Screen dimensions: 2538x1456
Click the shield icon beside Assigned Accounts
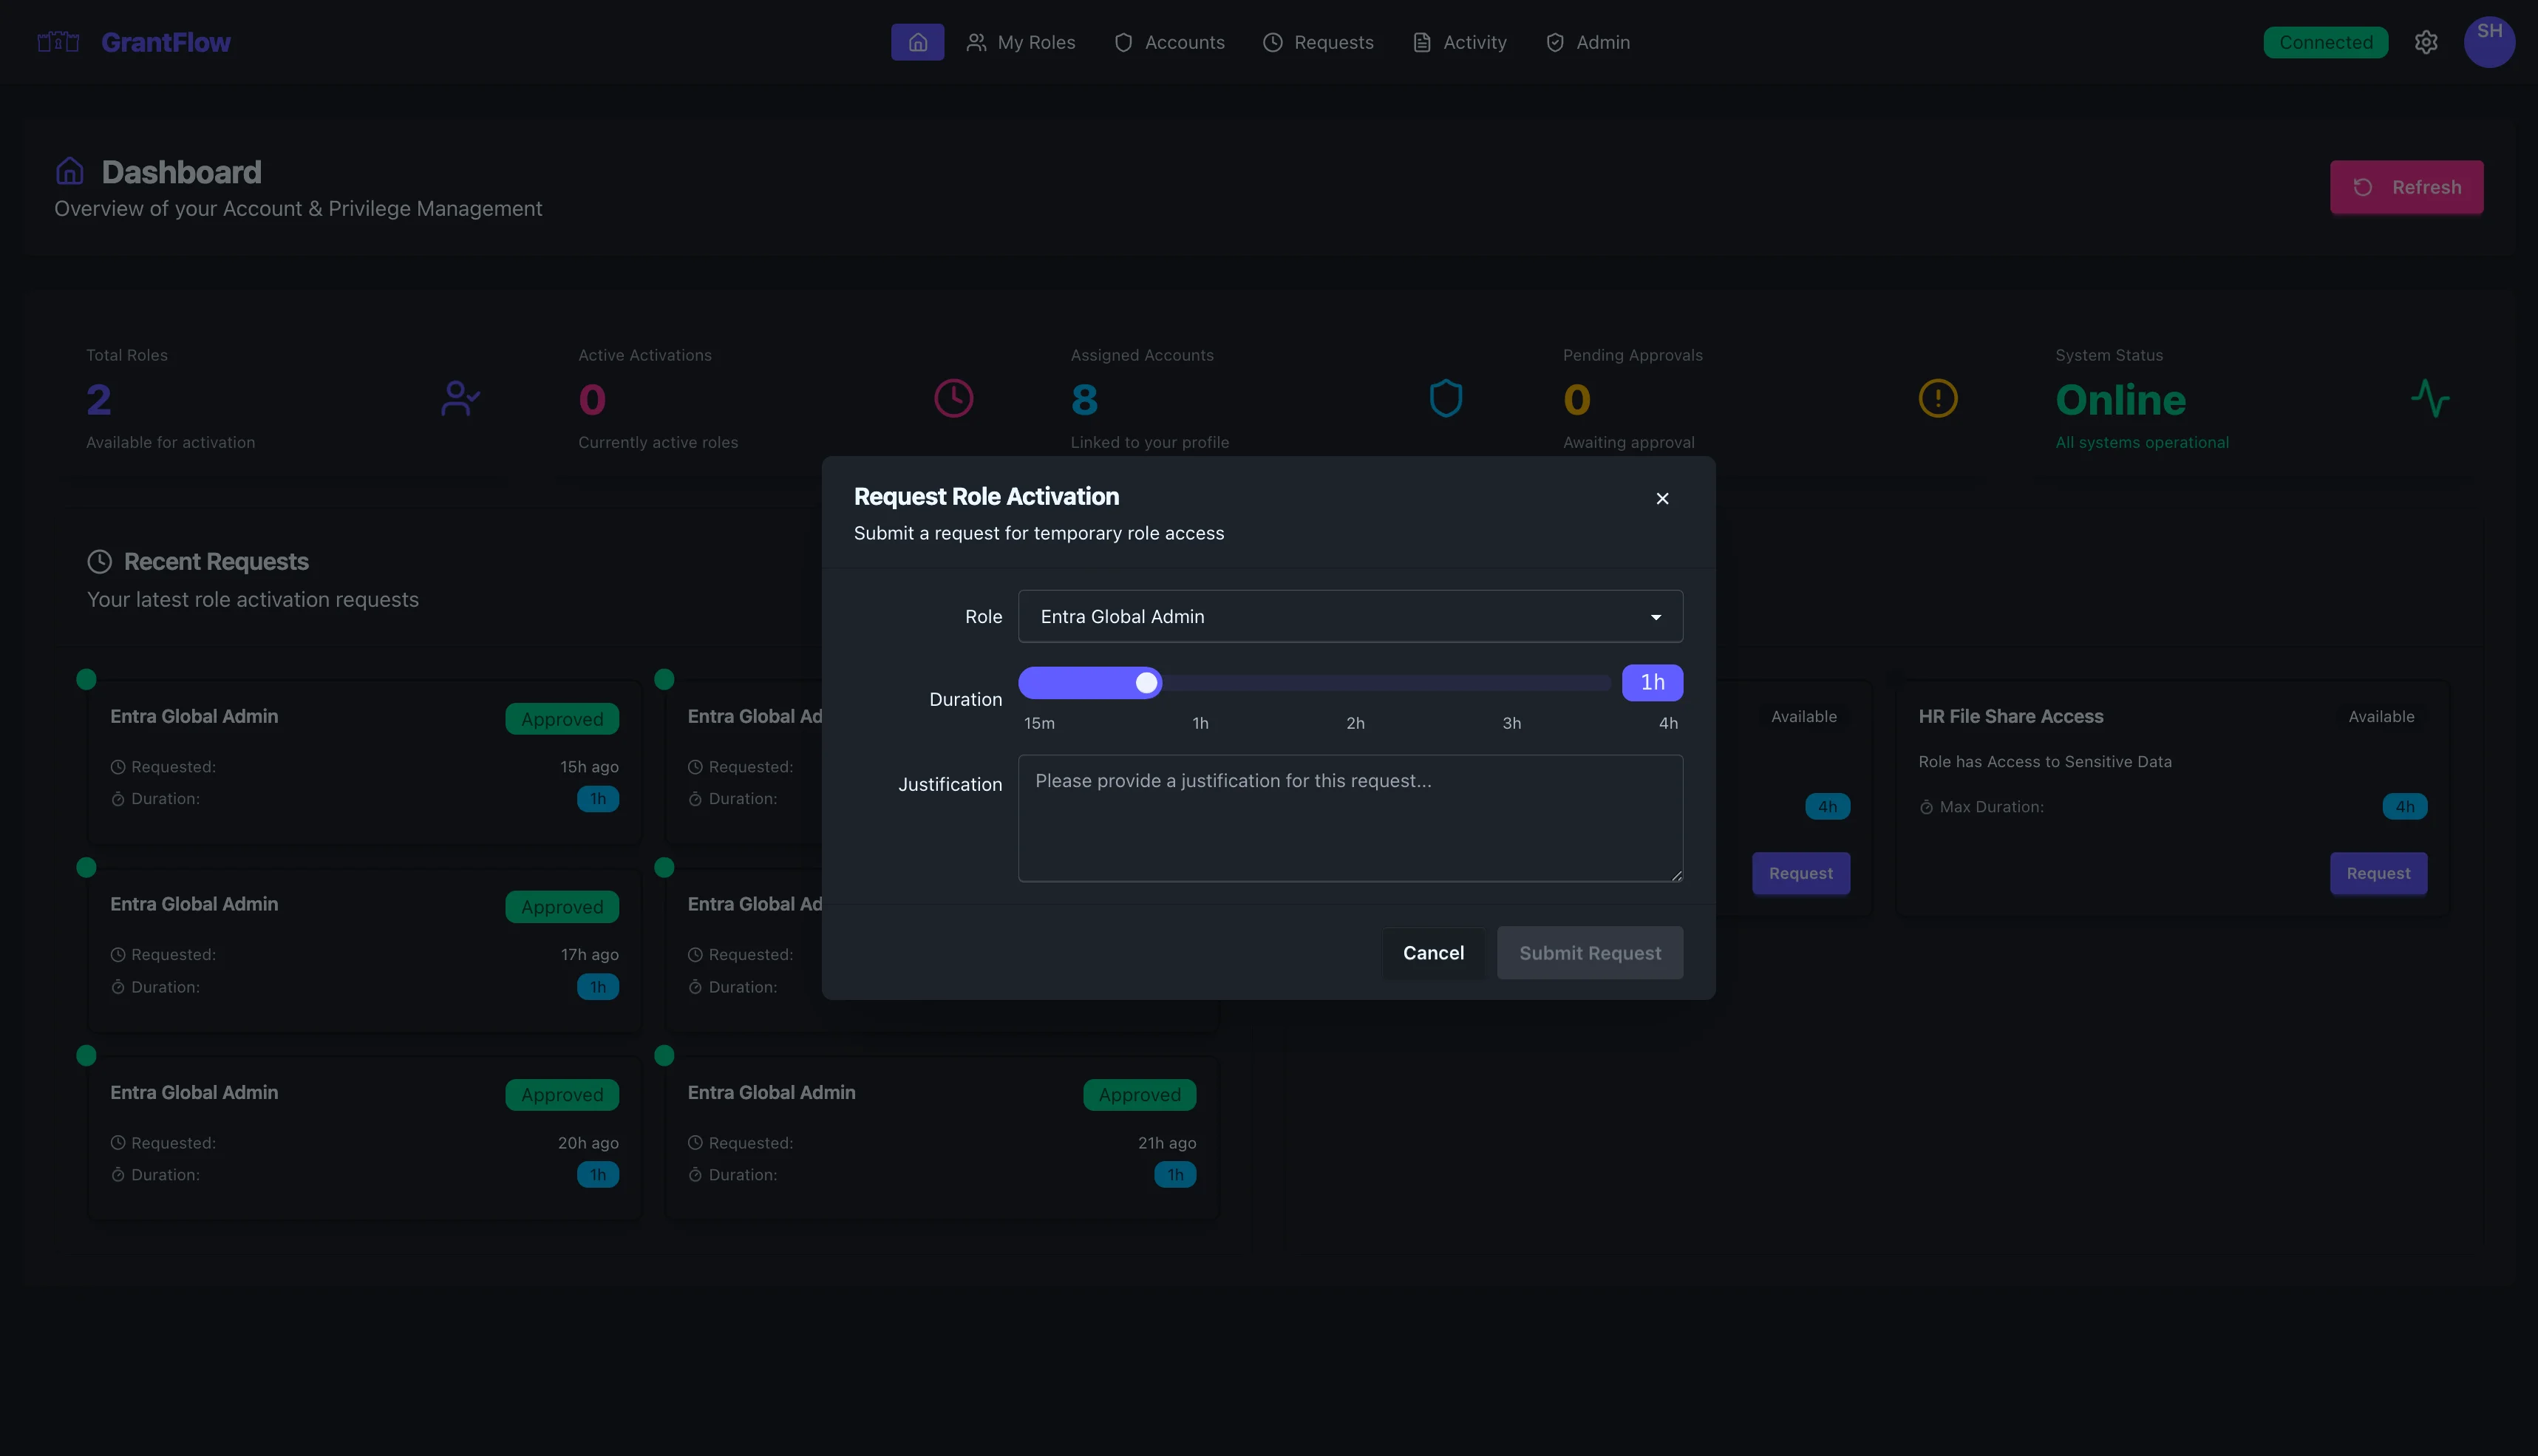pos(1446,398)
